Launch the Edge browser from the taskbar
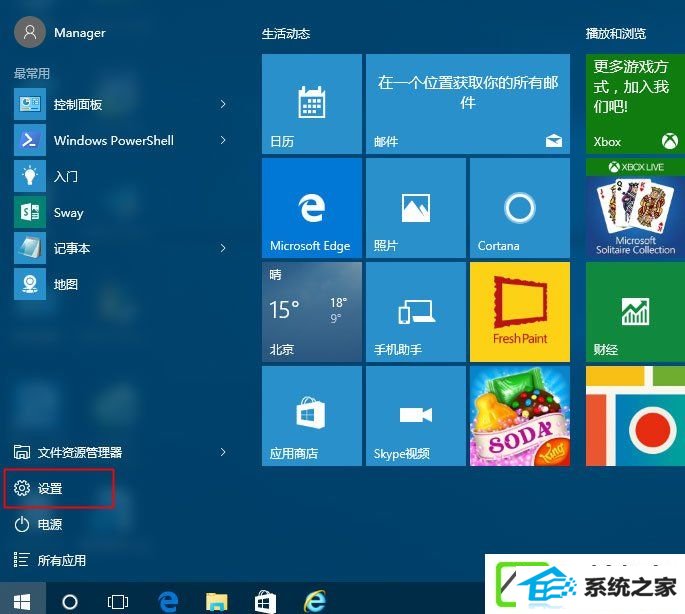This screenshot has height=614, width=685. pyautogui.click(x=168, y=601)
